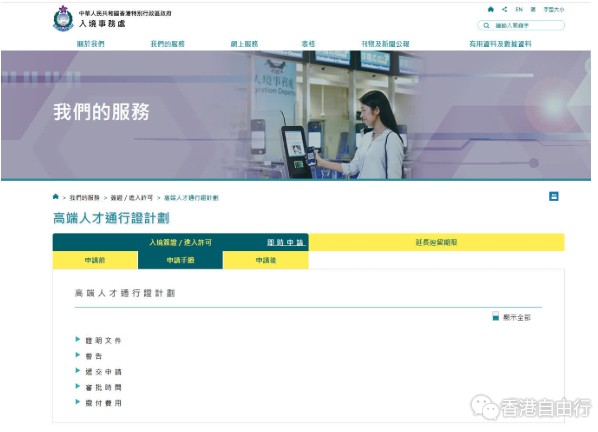The image size is (598, 432).
Task: Select the 延長逗留期限 tab
Action: [437, 242]
